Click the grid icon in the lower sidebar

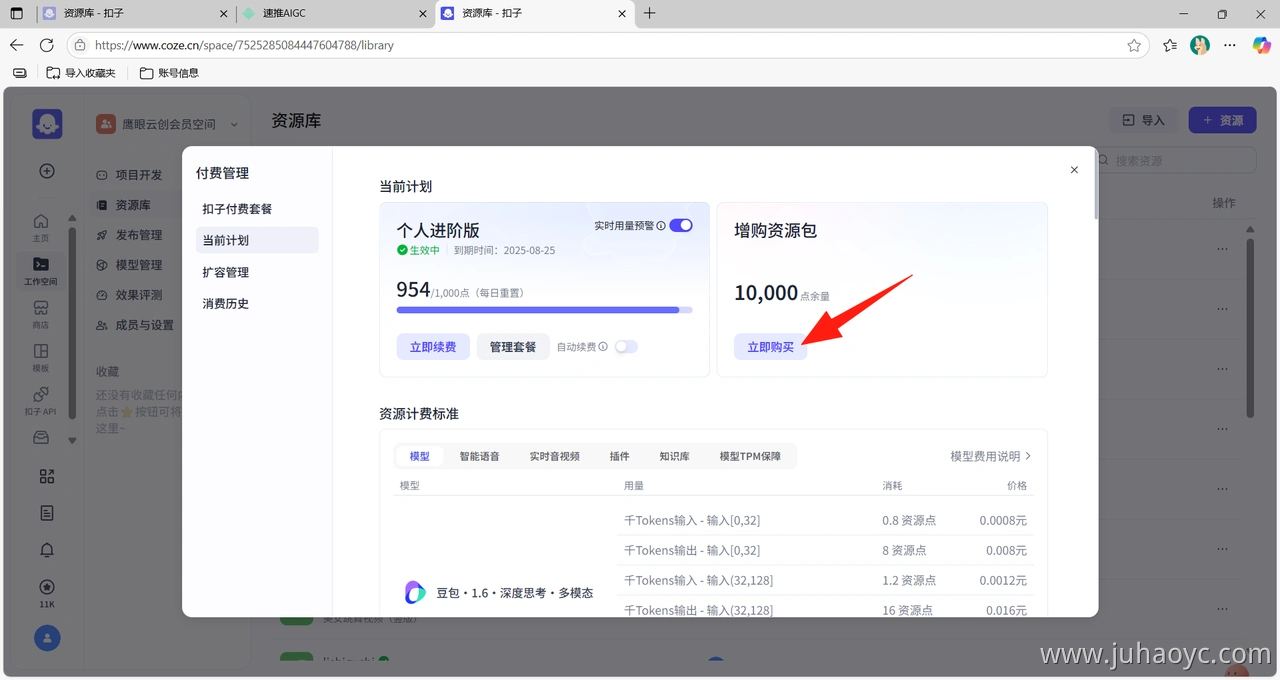47,476
